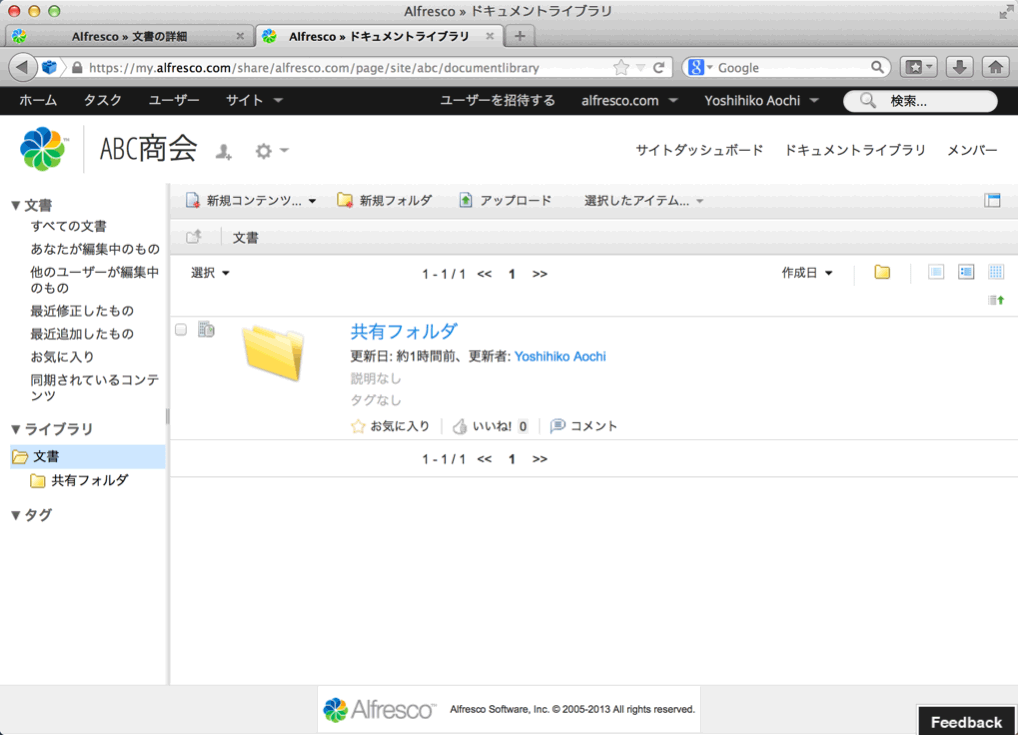Open the bookmarks list toolbar button
Screen dimensions: 1018x735
[919, 67]
